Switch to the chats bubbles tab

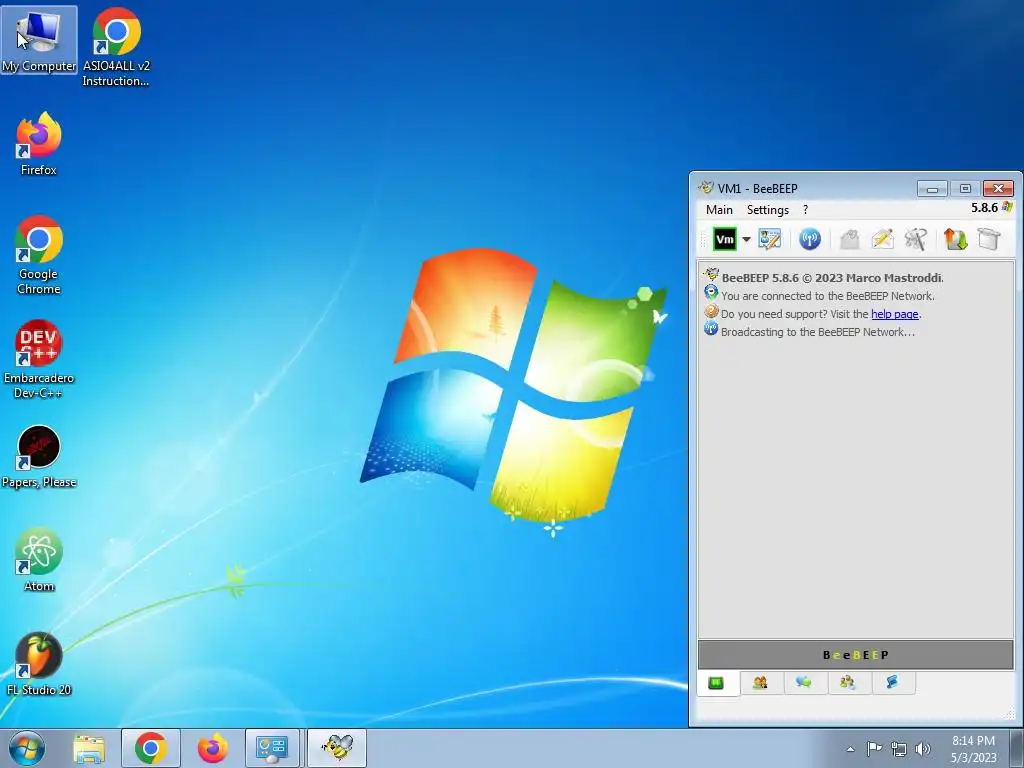point(804,683)
